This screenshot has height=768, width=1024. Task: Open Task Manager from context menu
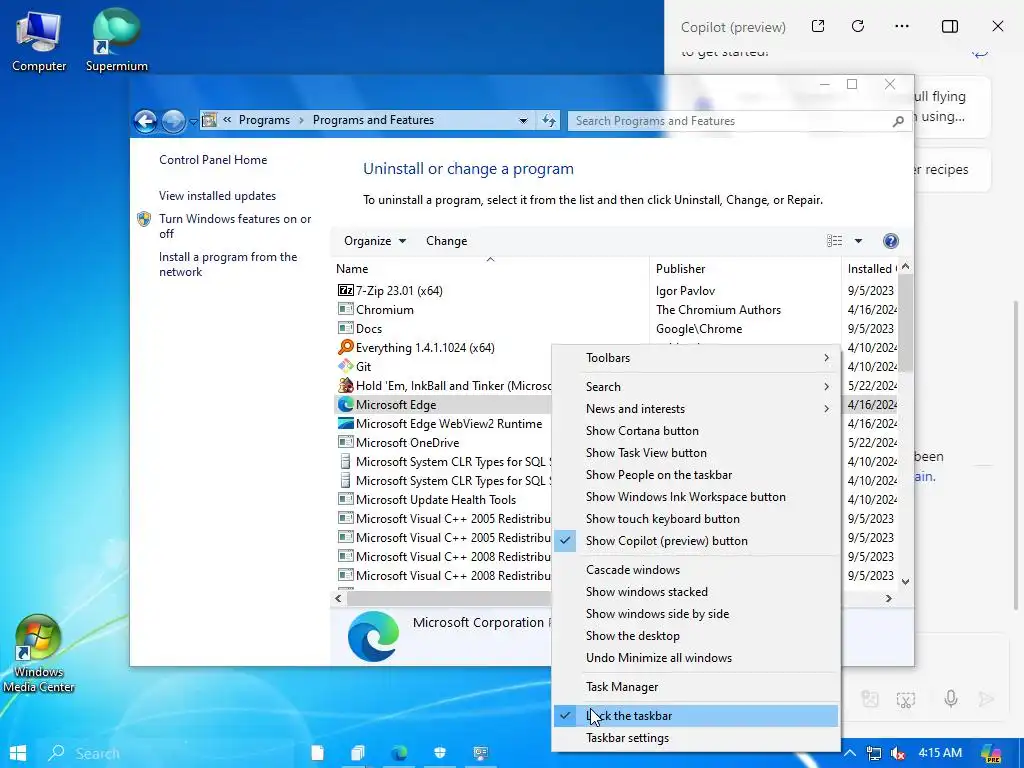click(x=696, y=687)
